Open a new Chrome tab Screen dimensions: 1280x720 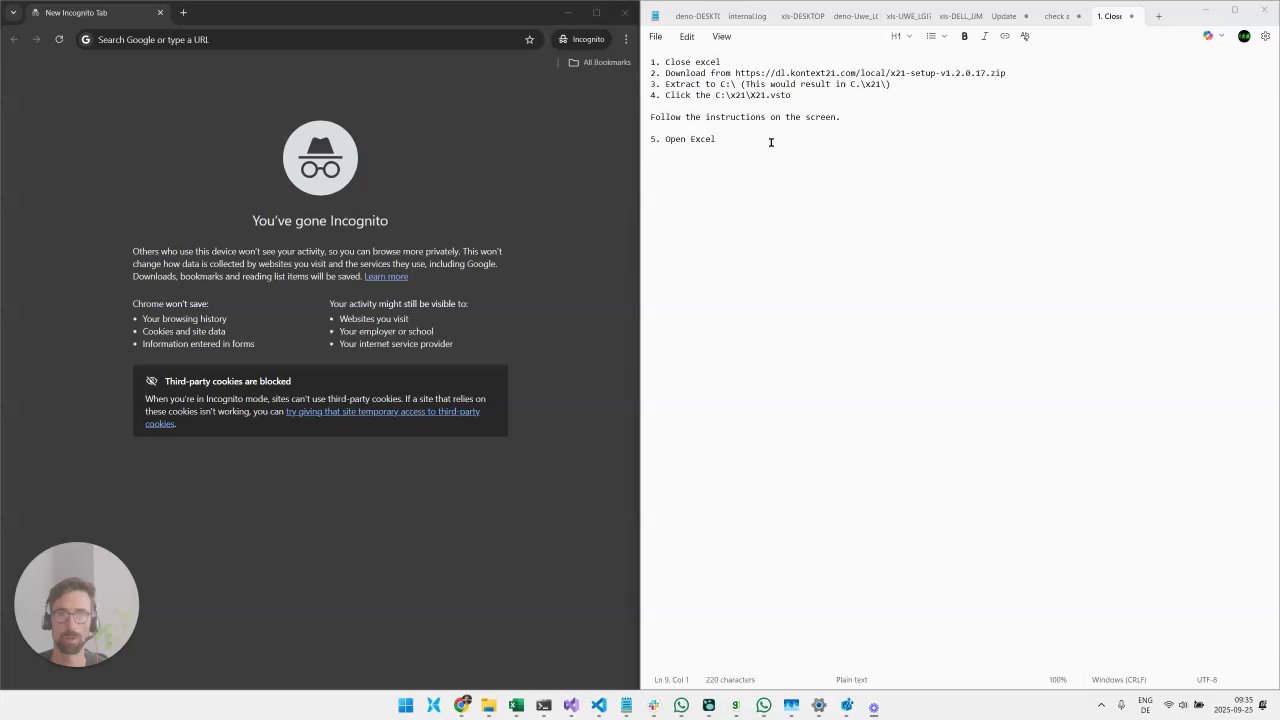pyautogui.click(x=183, y=13)
